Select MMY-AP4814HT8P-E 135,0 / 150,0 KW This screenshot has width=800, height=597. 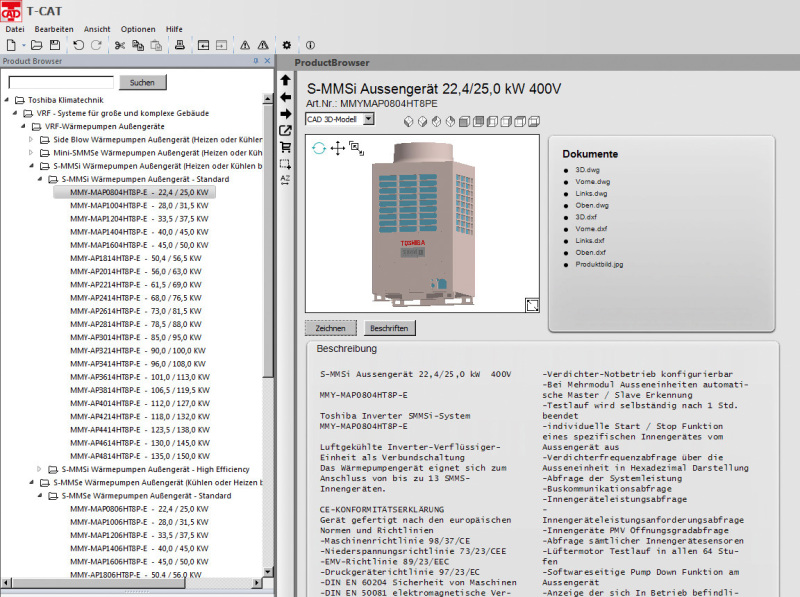click(139, 456)
